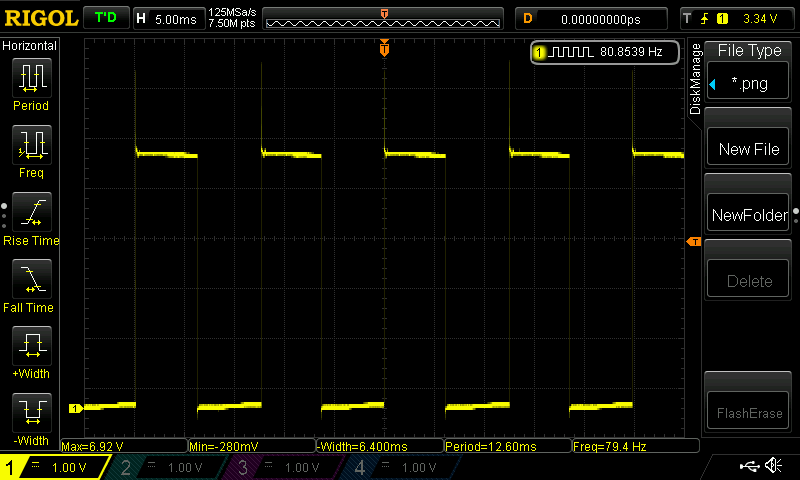Select the -Width measurement icon
The image size is (800, 480).
pos(32,412)
